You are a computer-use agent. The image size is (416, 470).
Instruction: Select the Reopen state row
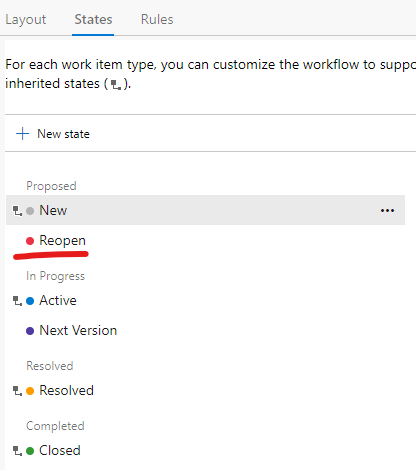pos(205,241)
